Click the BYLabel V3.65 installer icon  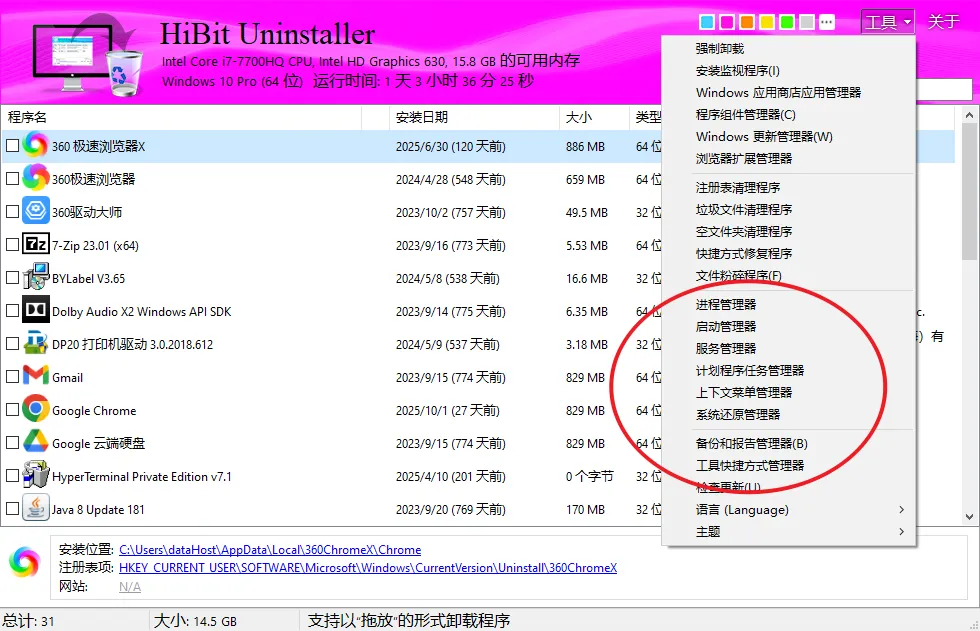coord(36,277)
